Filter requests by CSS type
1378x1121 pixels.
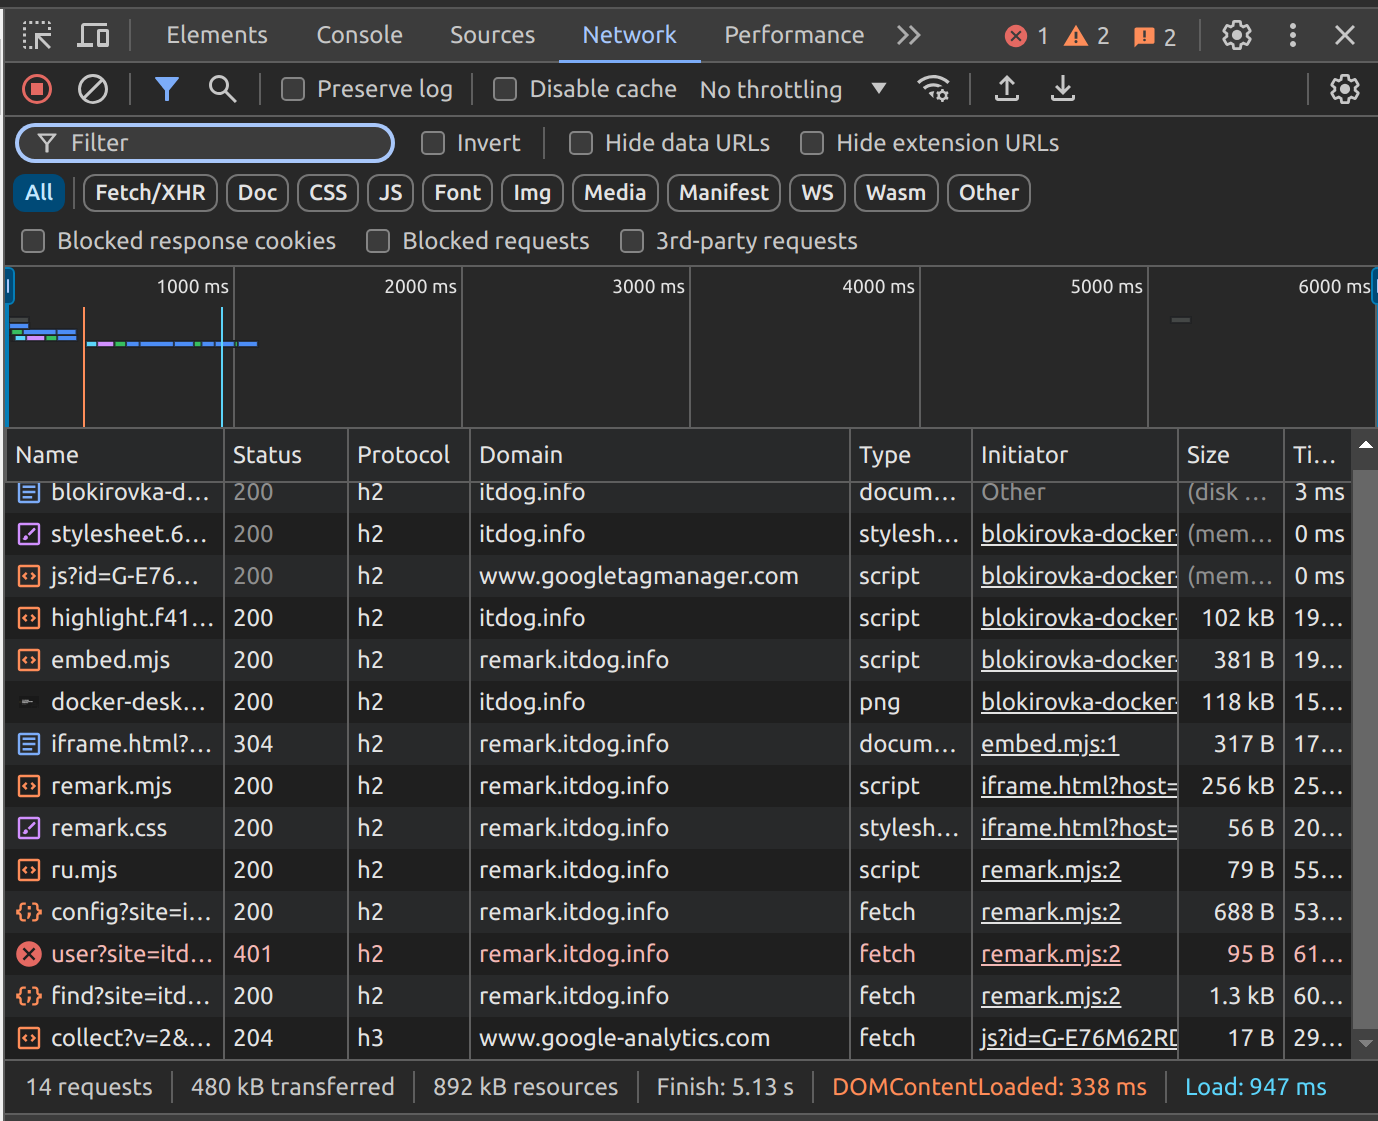click(x=328, y=193)
